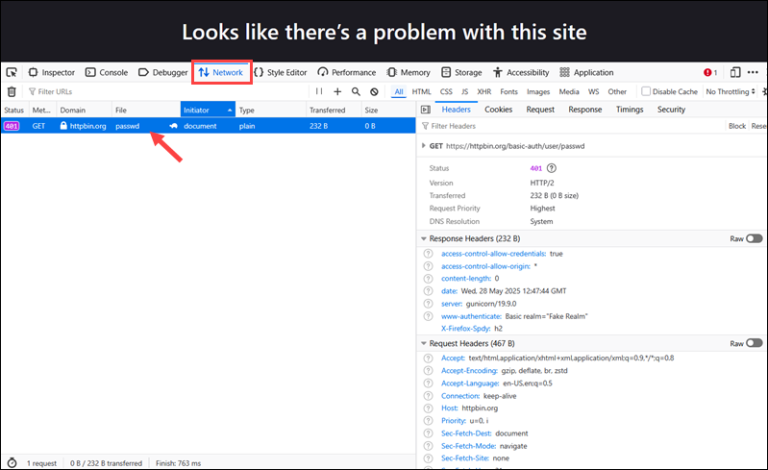768x470 pixels.
Task: Enable the Disable Cache checkbox
Action: tap(646, 92)
